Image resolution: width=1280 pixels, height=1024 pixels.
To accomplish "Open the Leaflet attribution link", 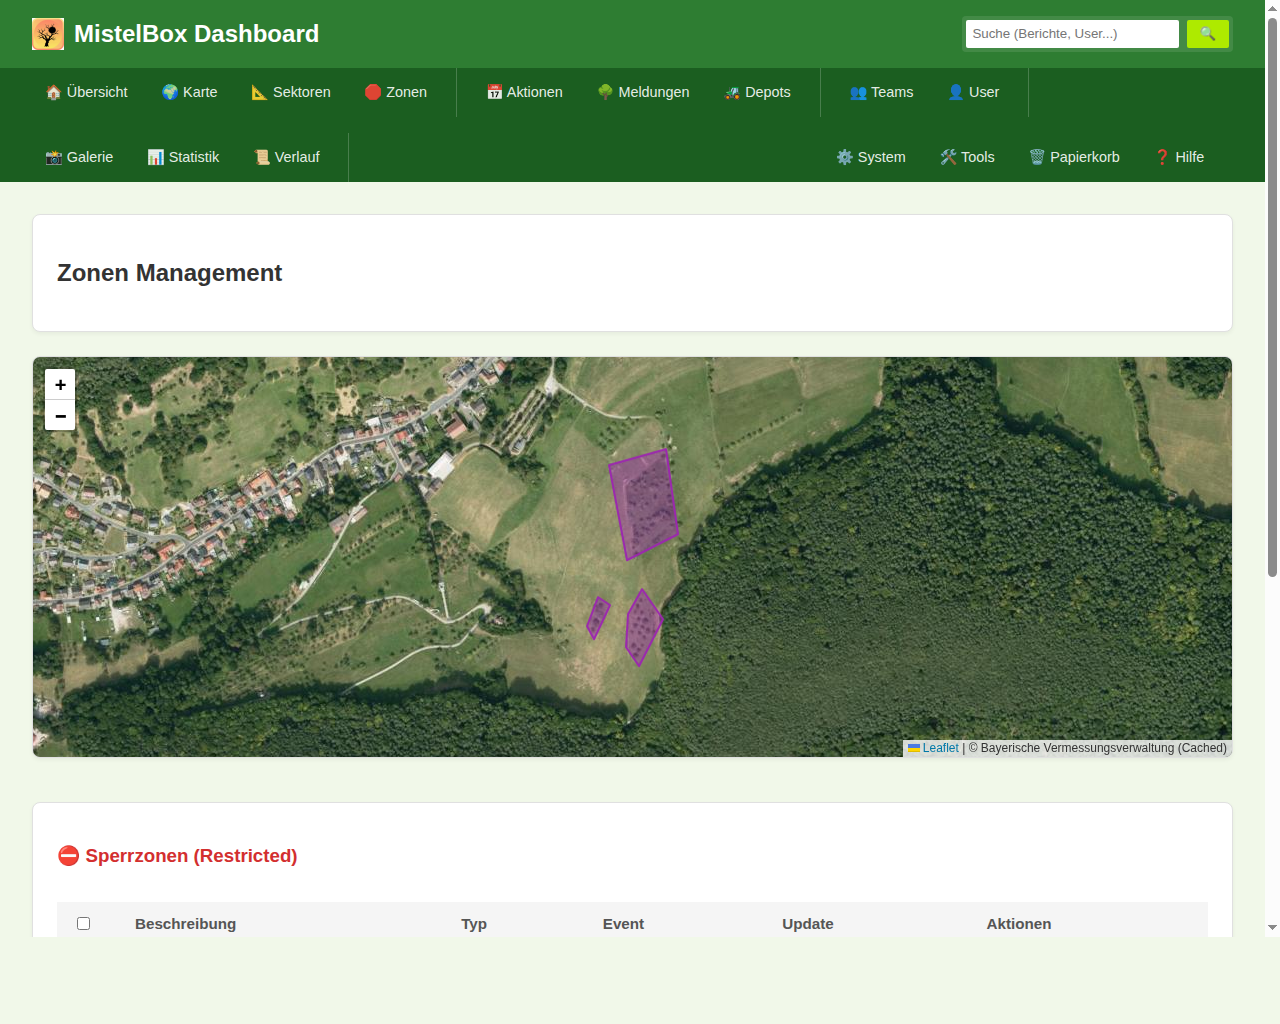I will (940, 748).
